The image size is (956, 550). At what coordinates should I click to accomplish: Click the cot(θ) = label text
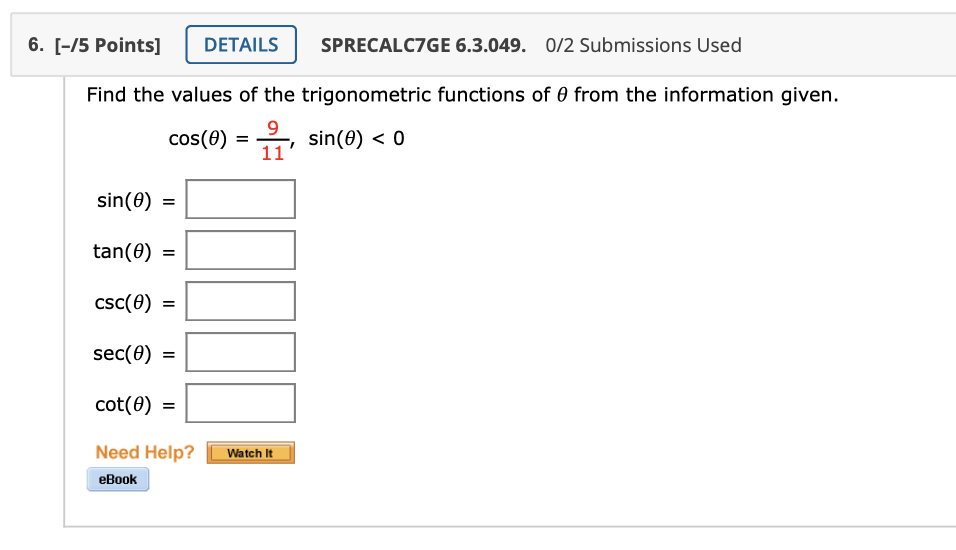tap(135, 404)
